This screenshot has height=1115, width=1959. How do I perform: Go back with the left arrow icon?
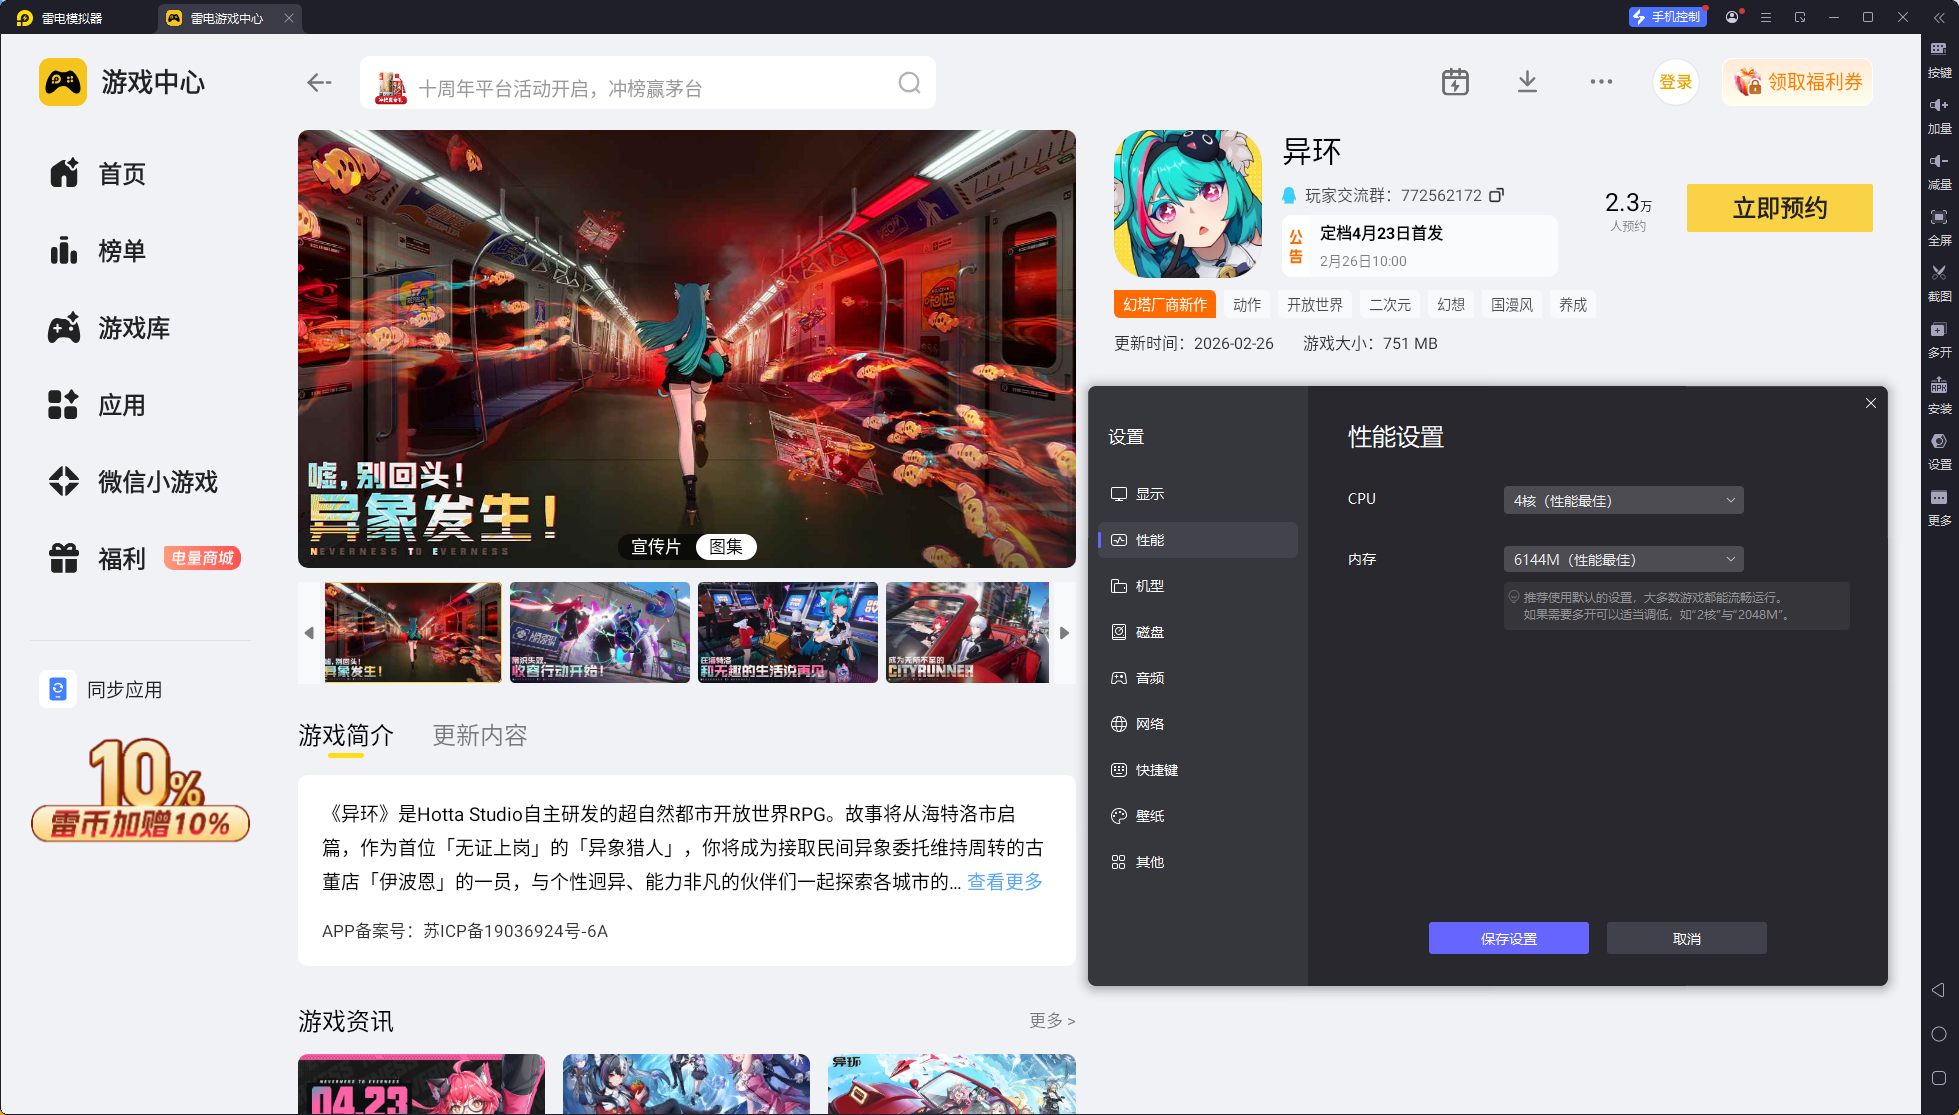319,83
